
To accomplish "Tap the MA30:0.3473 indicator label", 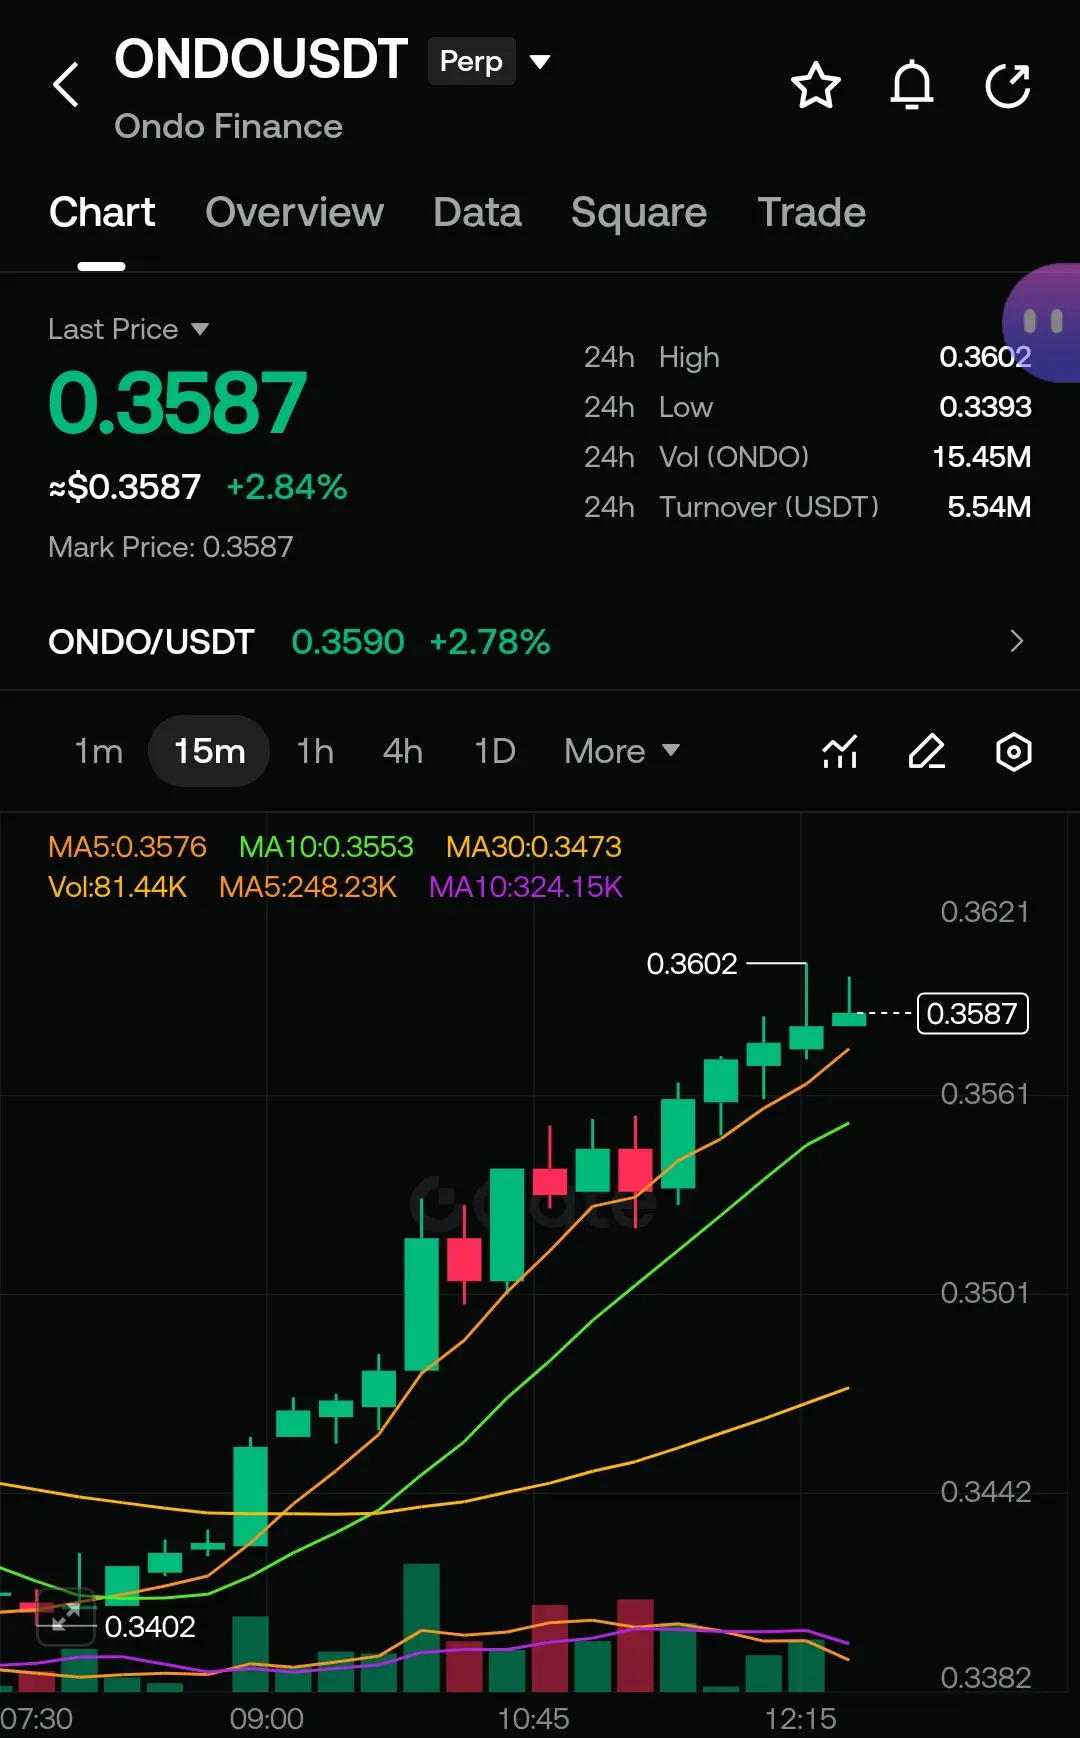I will (x=534, y=847).
